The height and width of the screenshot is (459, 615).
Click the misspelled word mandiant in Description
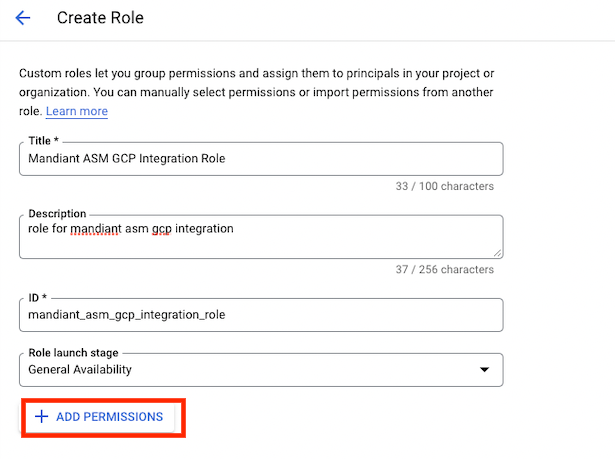pyautogui.click(x=96, y=229)
